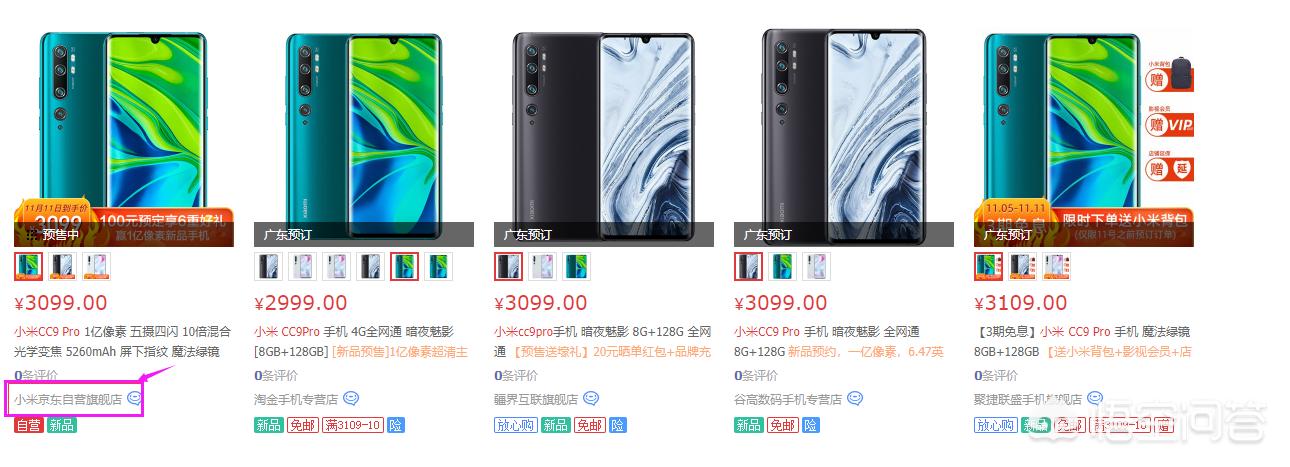Open the 小米京东自营旗舰店 store link
This screenshot has height=467, width=1290.
point(68,399)
